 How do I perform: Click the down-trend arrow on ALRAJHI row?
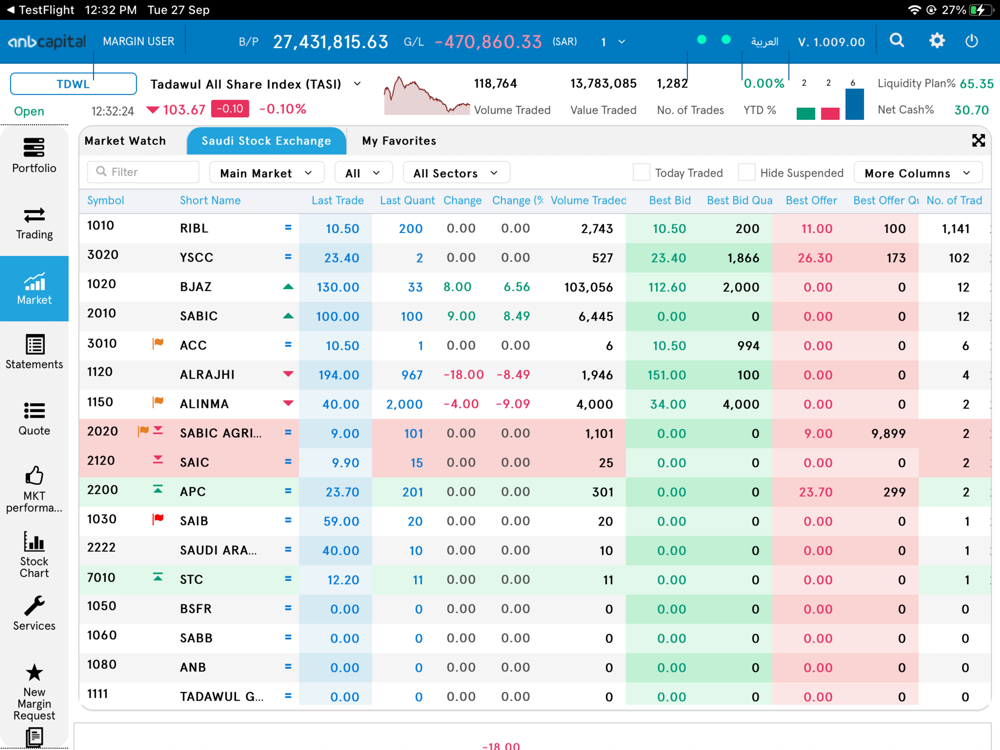pos(288,374)
